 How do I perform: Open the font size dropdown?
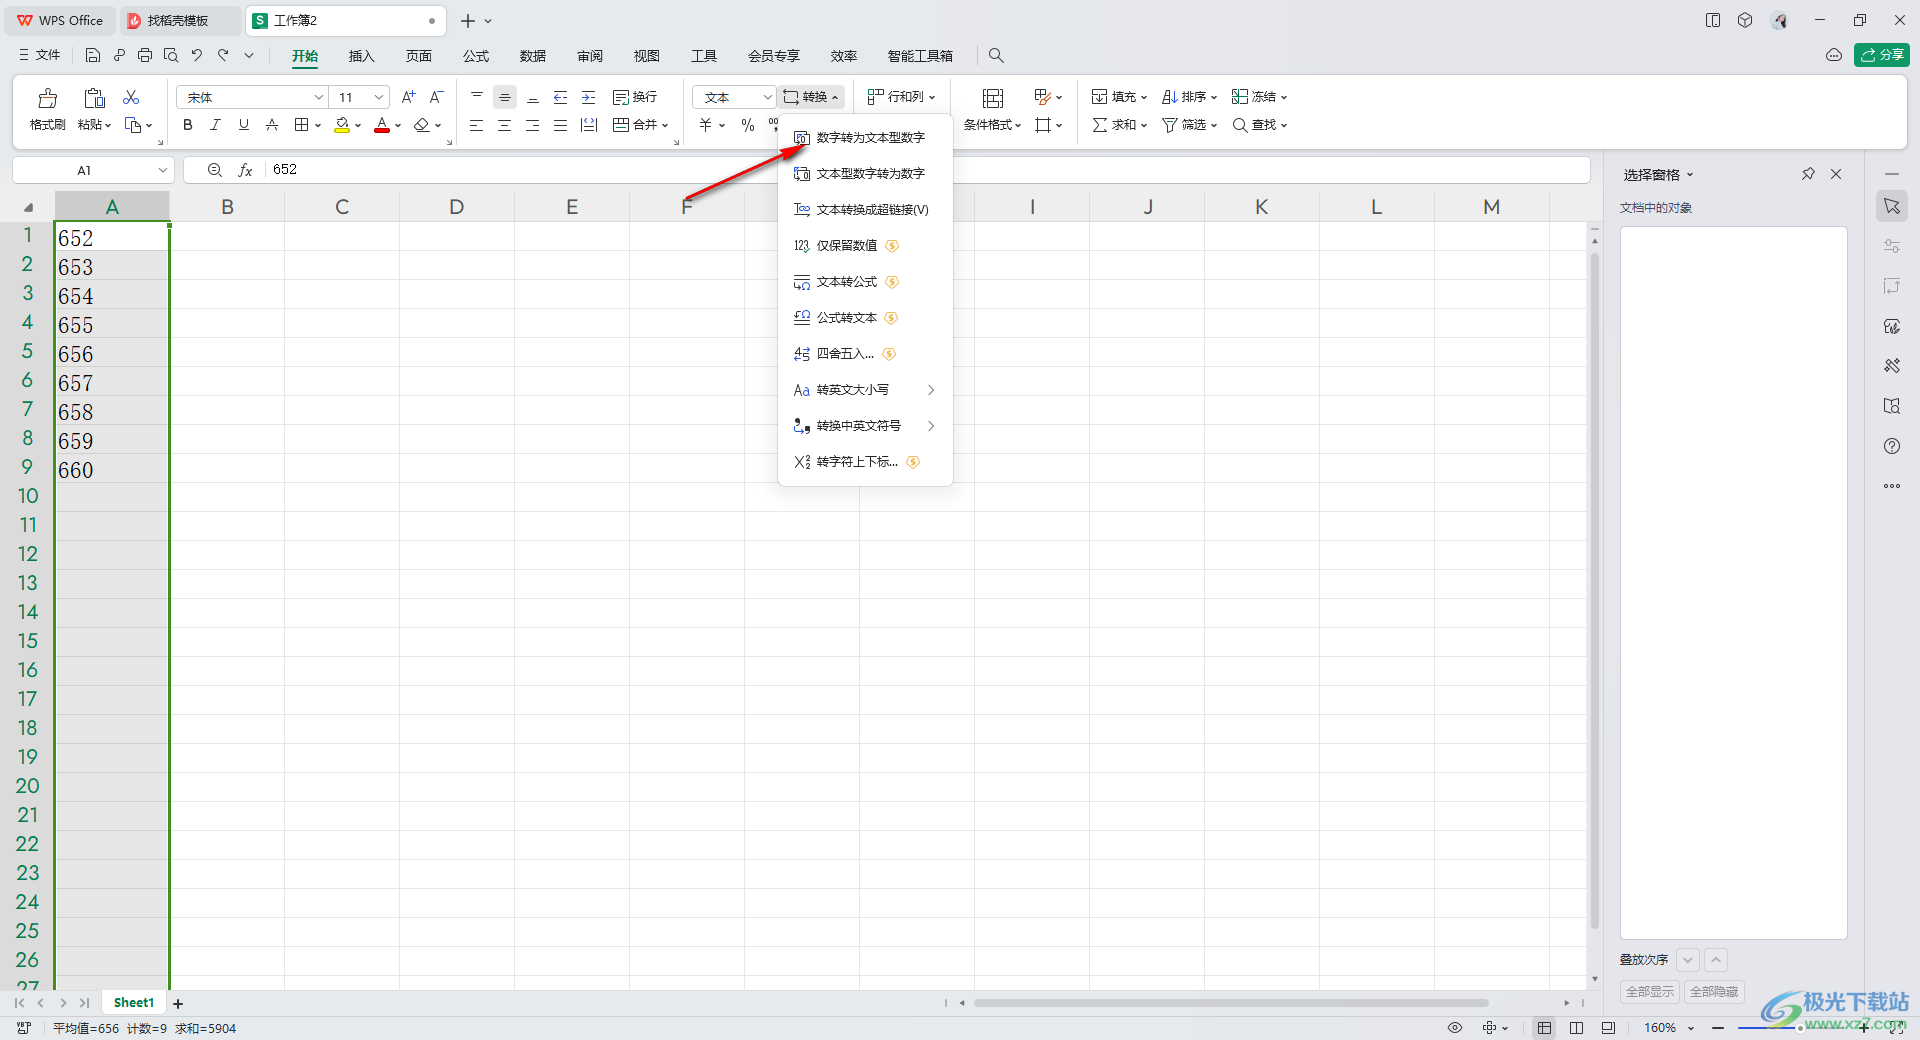pos(379,97)
